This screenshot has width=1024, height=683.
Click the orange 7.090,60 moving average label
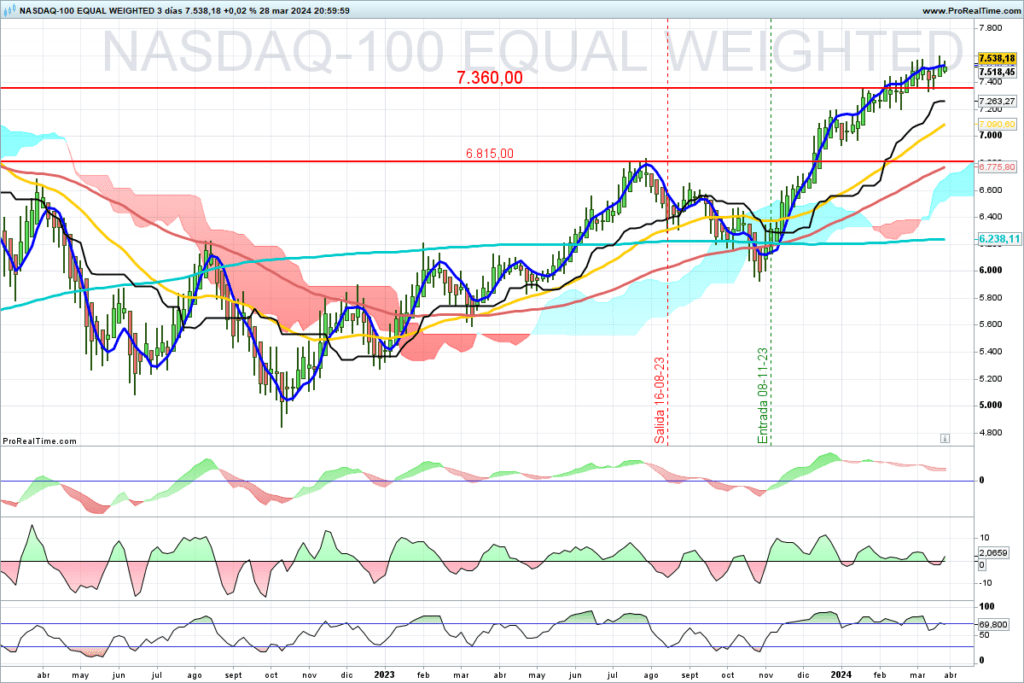tap(997, 124)
